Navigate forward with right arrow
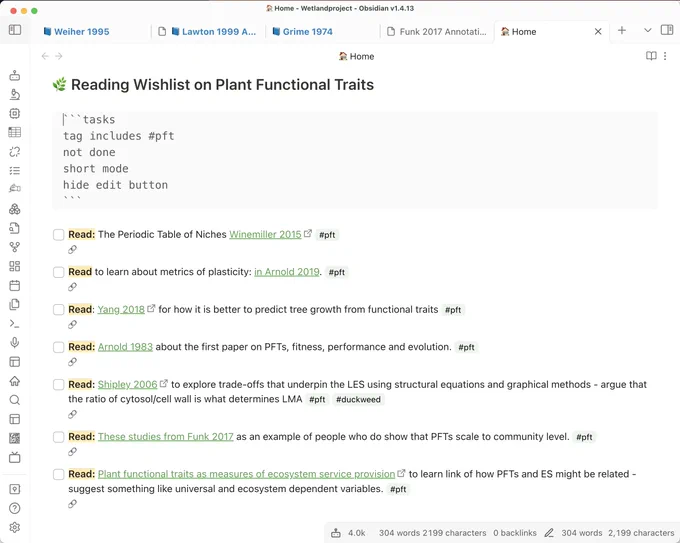 pyautogui.click(x=59, y=56)
